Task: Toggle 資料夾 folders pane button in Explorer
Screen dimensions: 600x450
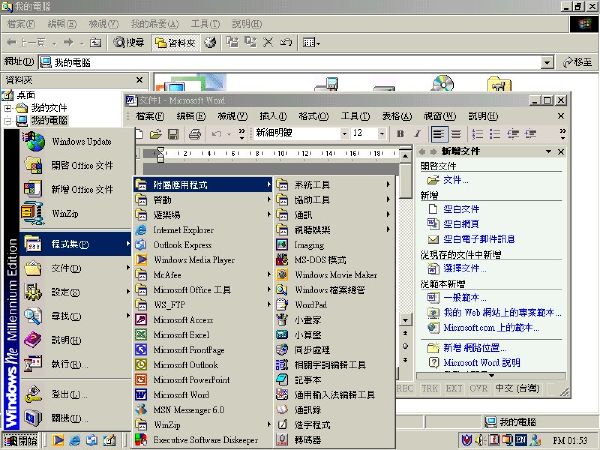Action: coord(175,42)
